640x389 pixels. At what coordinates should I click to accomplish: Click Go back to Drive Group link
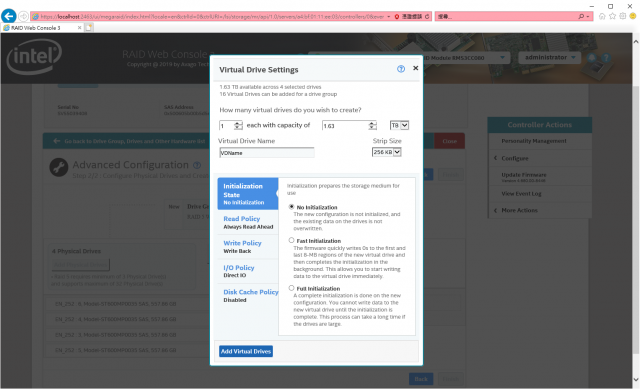point(130,141)
